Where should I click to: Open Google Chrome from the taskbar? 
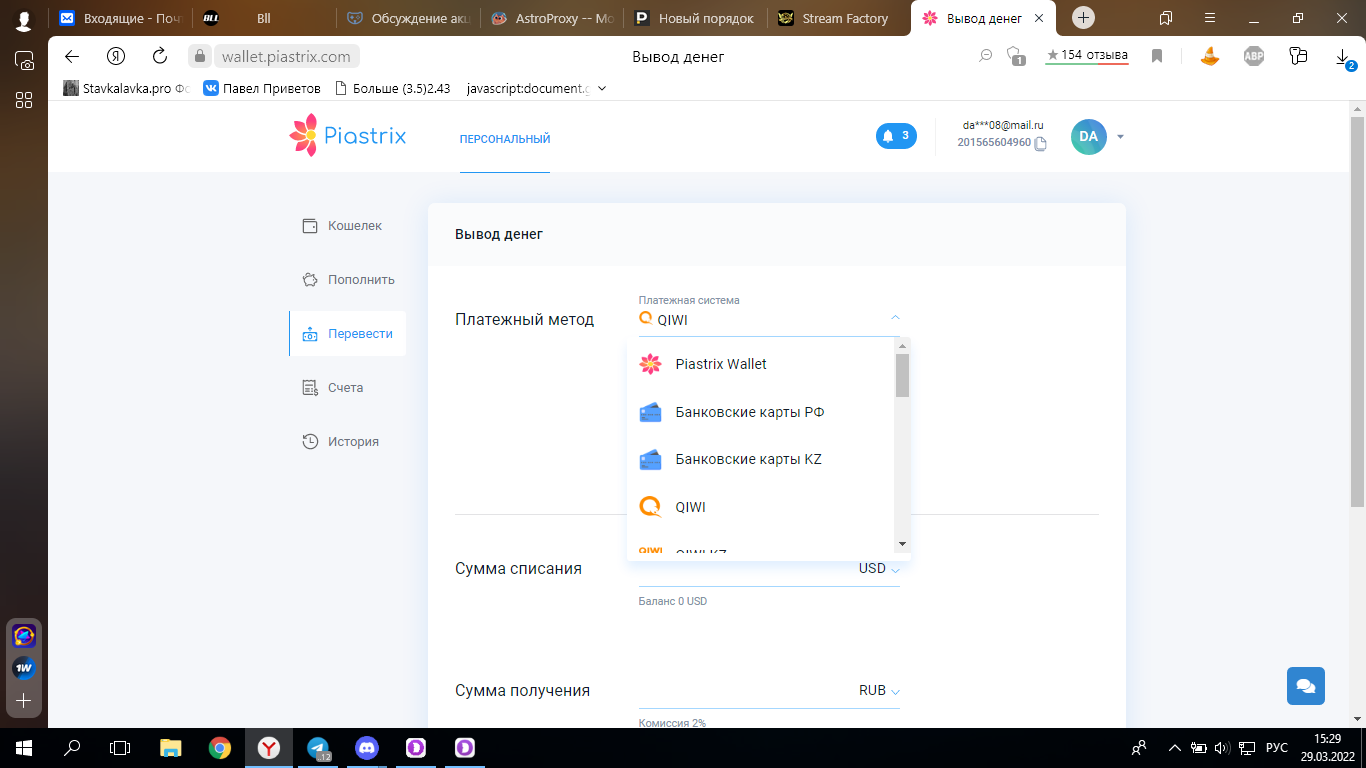220,747
